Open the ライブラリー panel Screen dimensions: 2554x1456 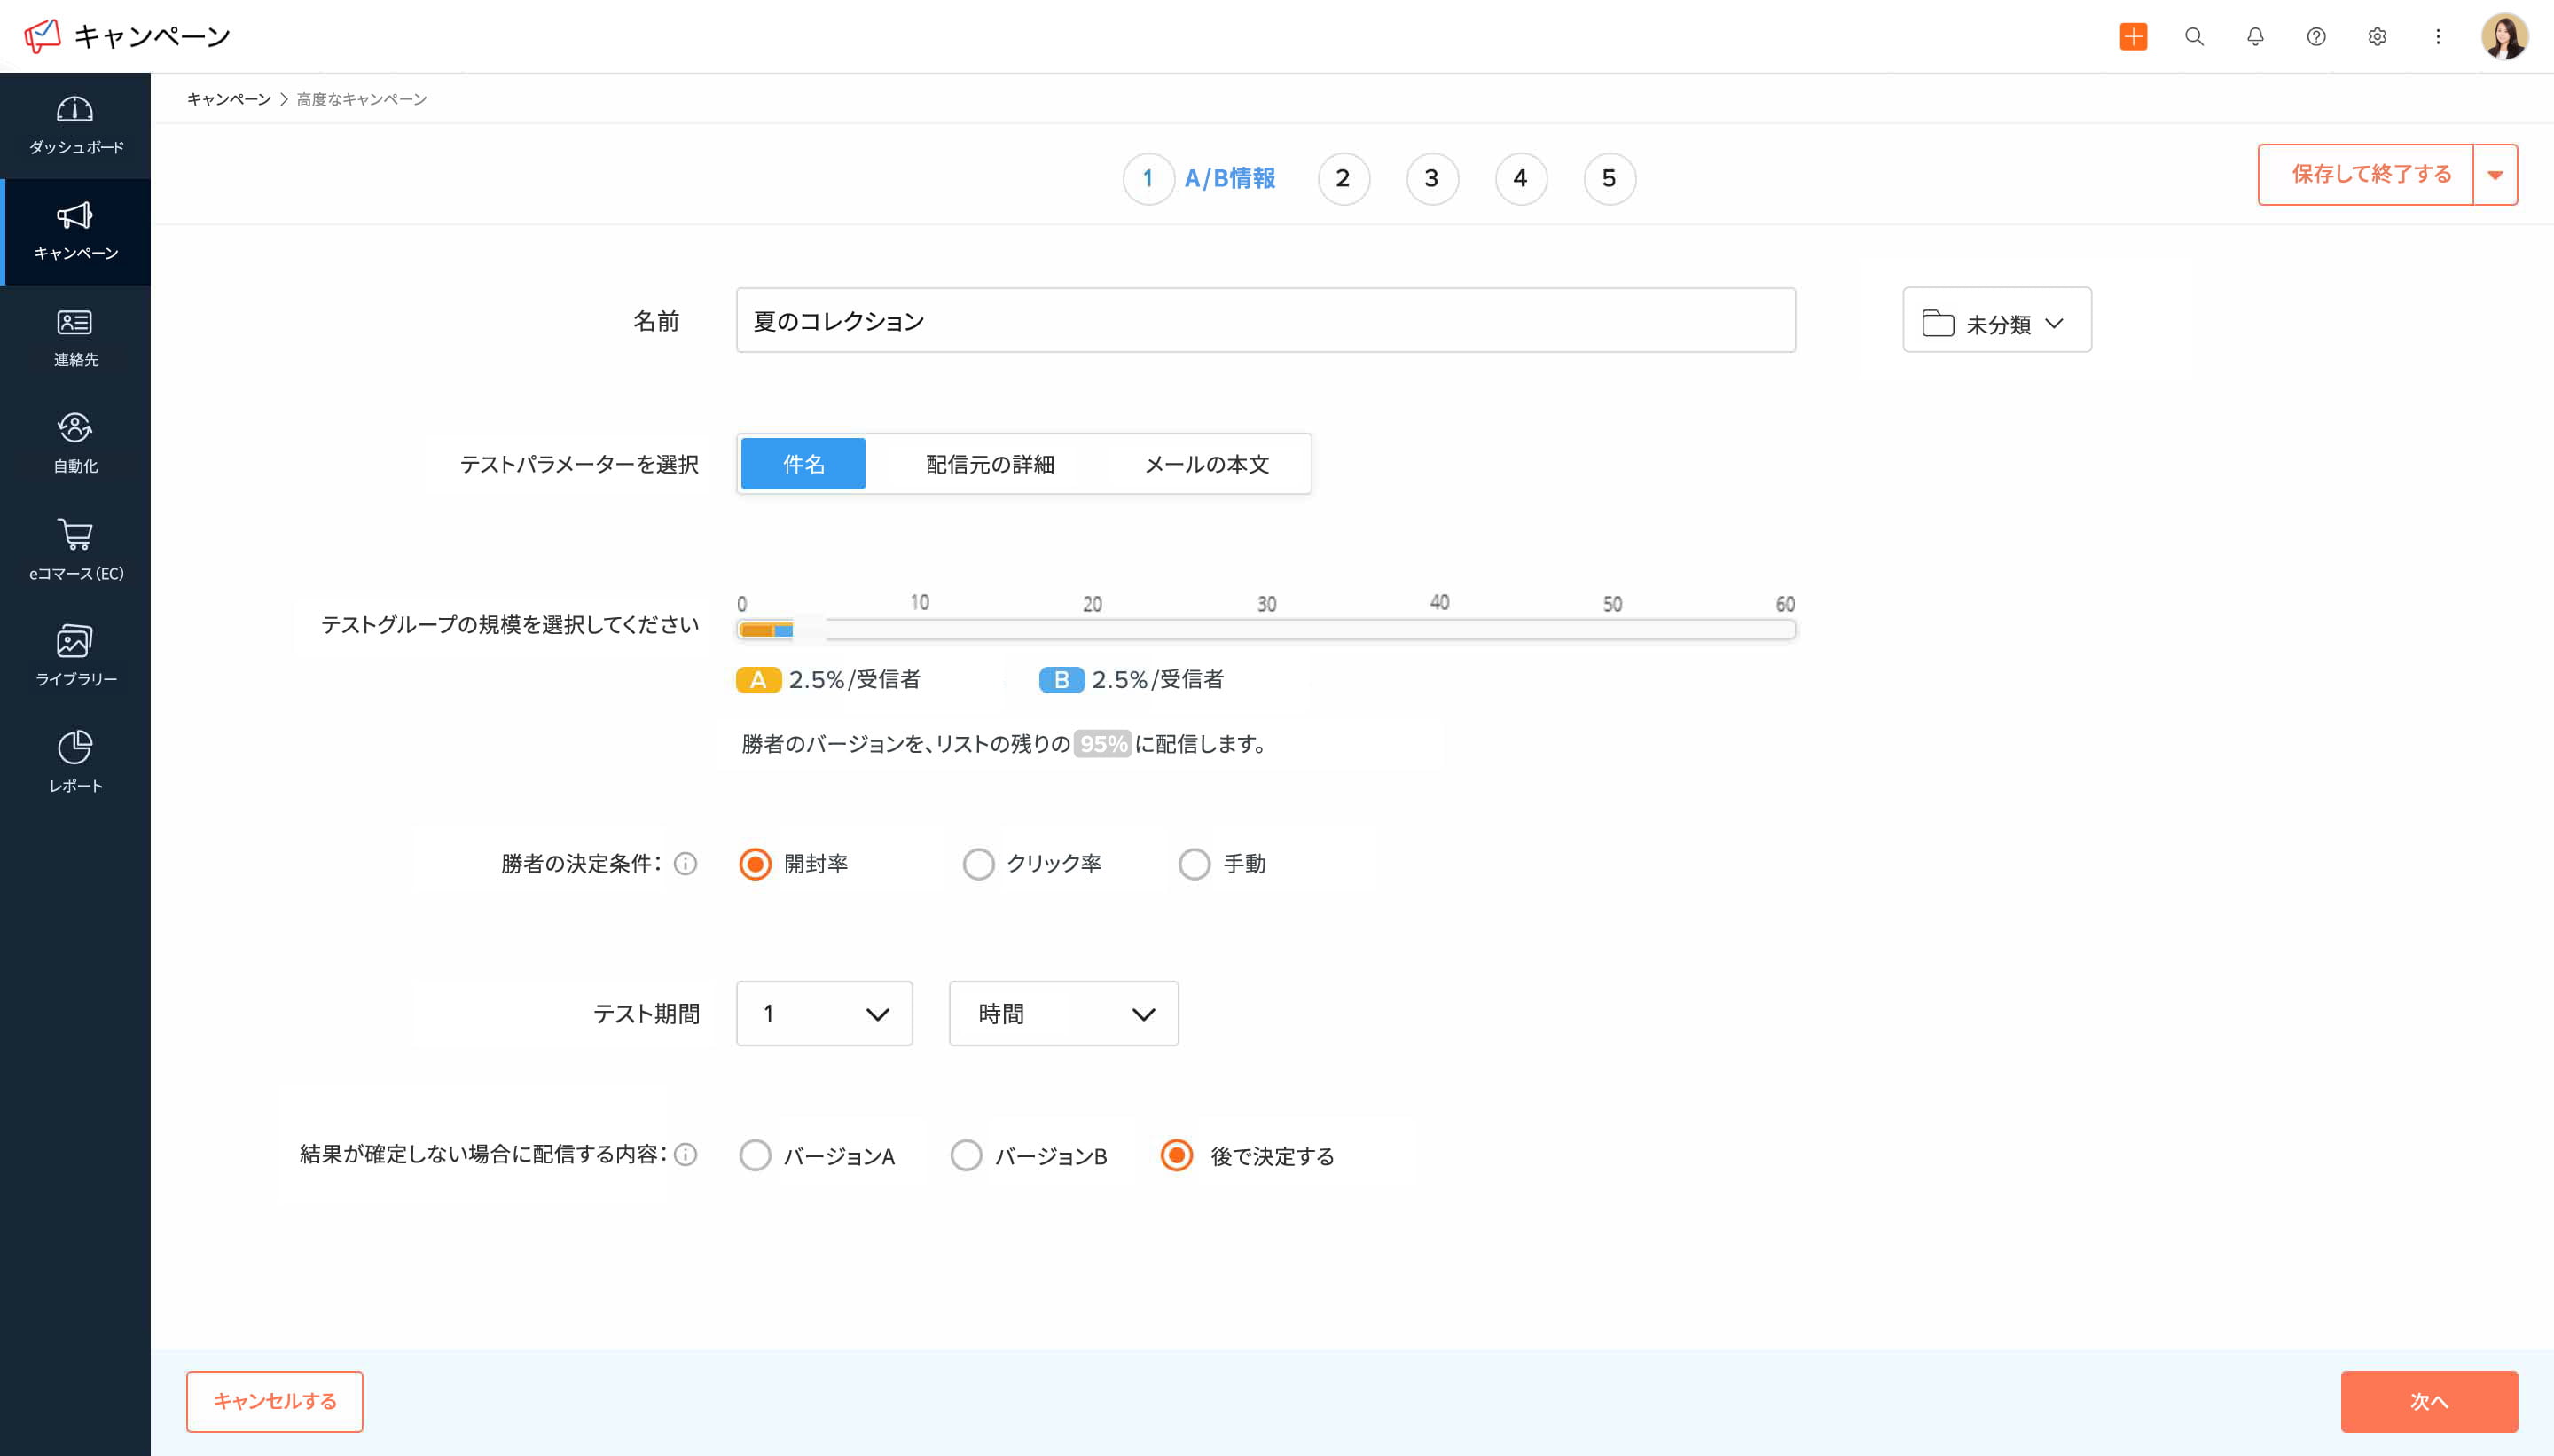(x=75, y=655)
